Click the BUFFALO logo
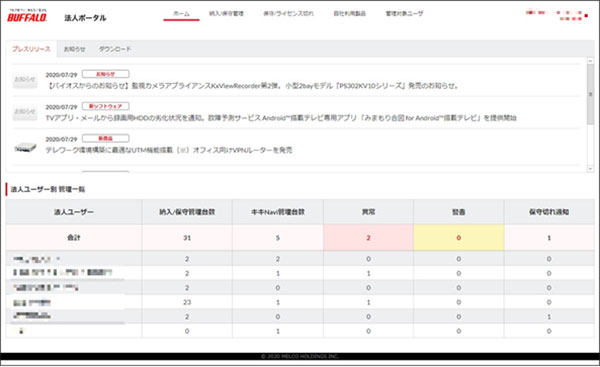The width and height of the screenshot is (600, 367). [x=27, y=16]
